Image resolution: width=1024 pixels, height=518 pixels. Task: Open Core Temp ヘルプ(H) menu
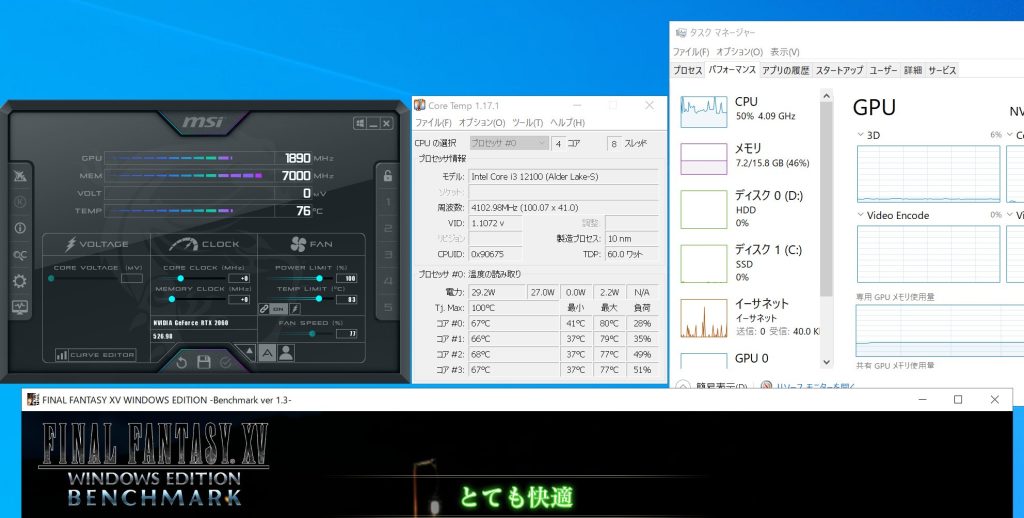click(568, 123)
